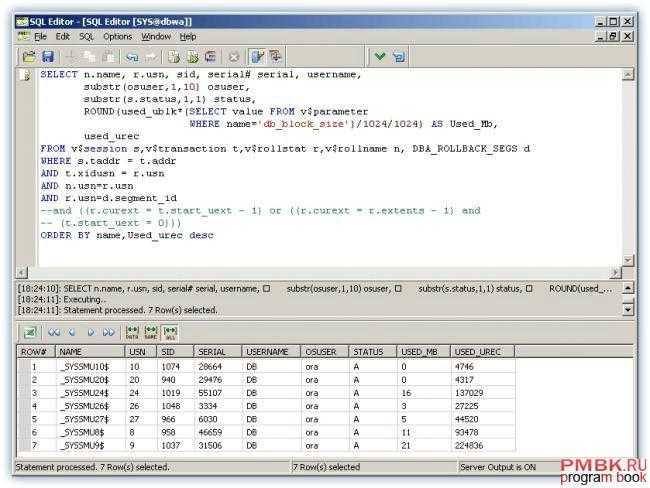This screenshot has width=650, height=488.
Task: Click the SQL Editor title bar icon
Action: (x=22, y=22)
